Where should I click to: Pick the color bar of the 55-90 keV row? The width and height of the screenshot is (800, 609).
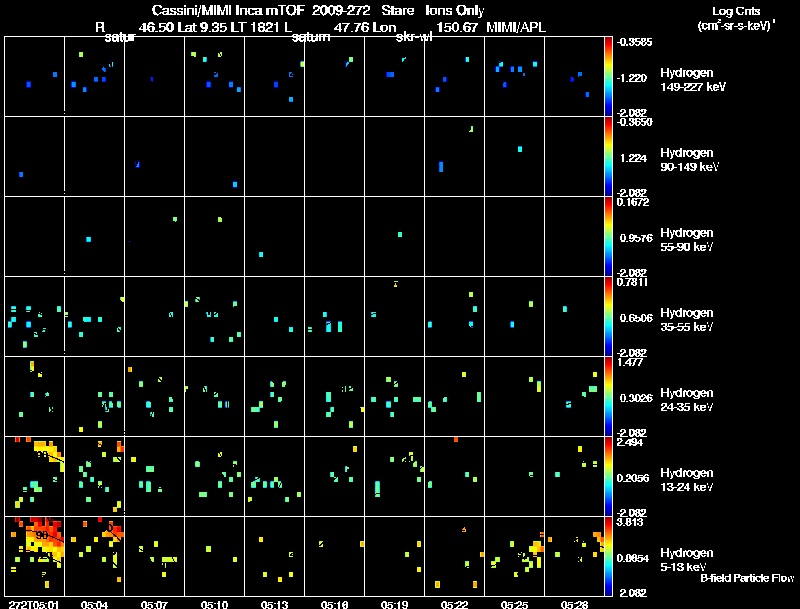[x=608, y=237]
